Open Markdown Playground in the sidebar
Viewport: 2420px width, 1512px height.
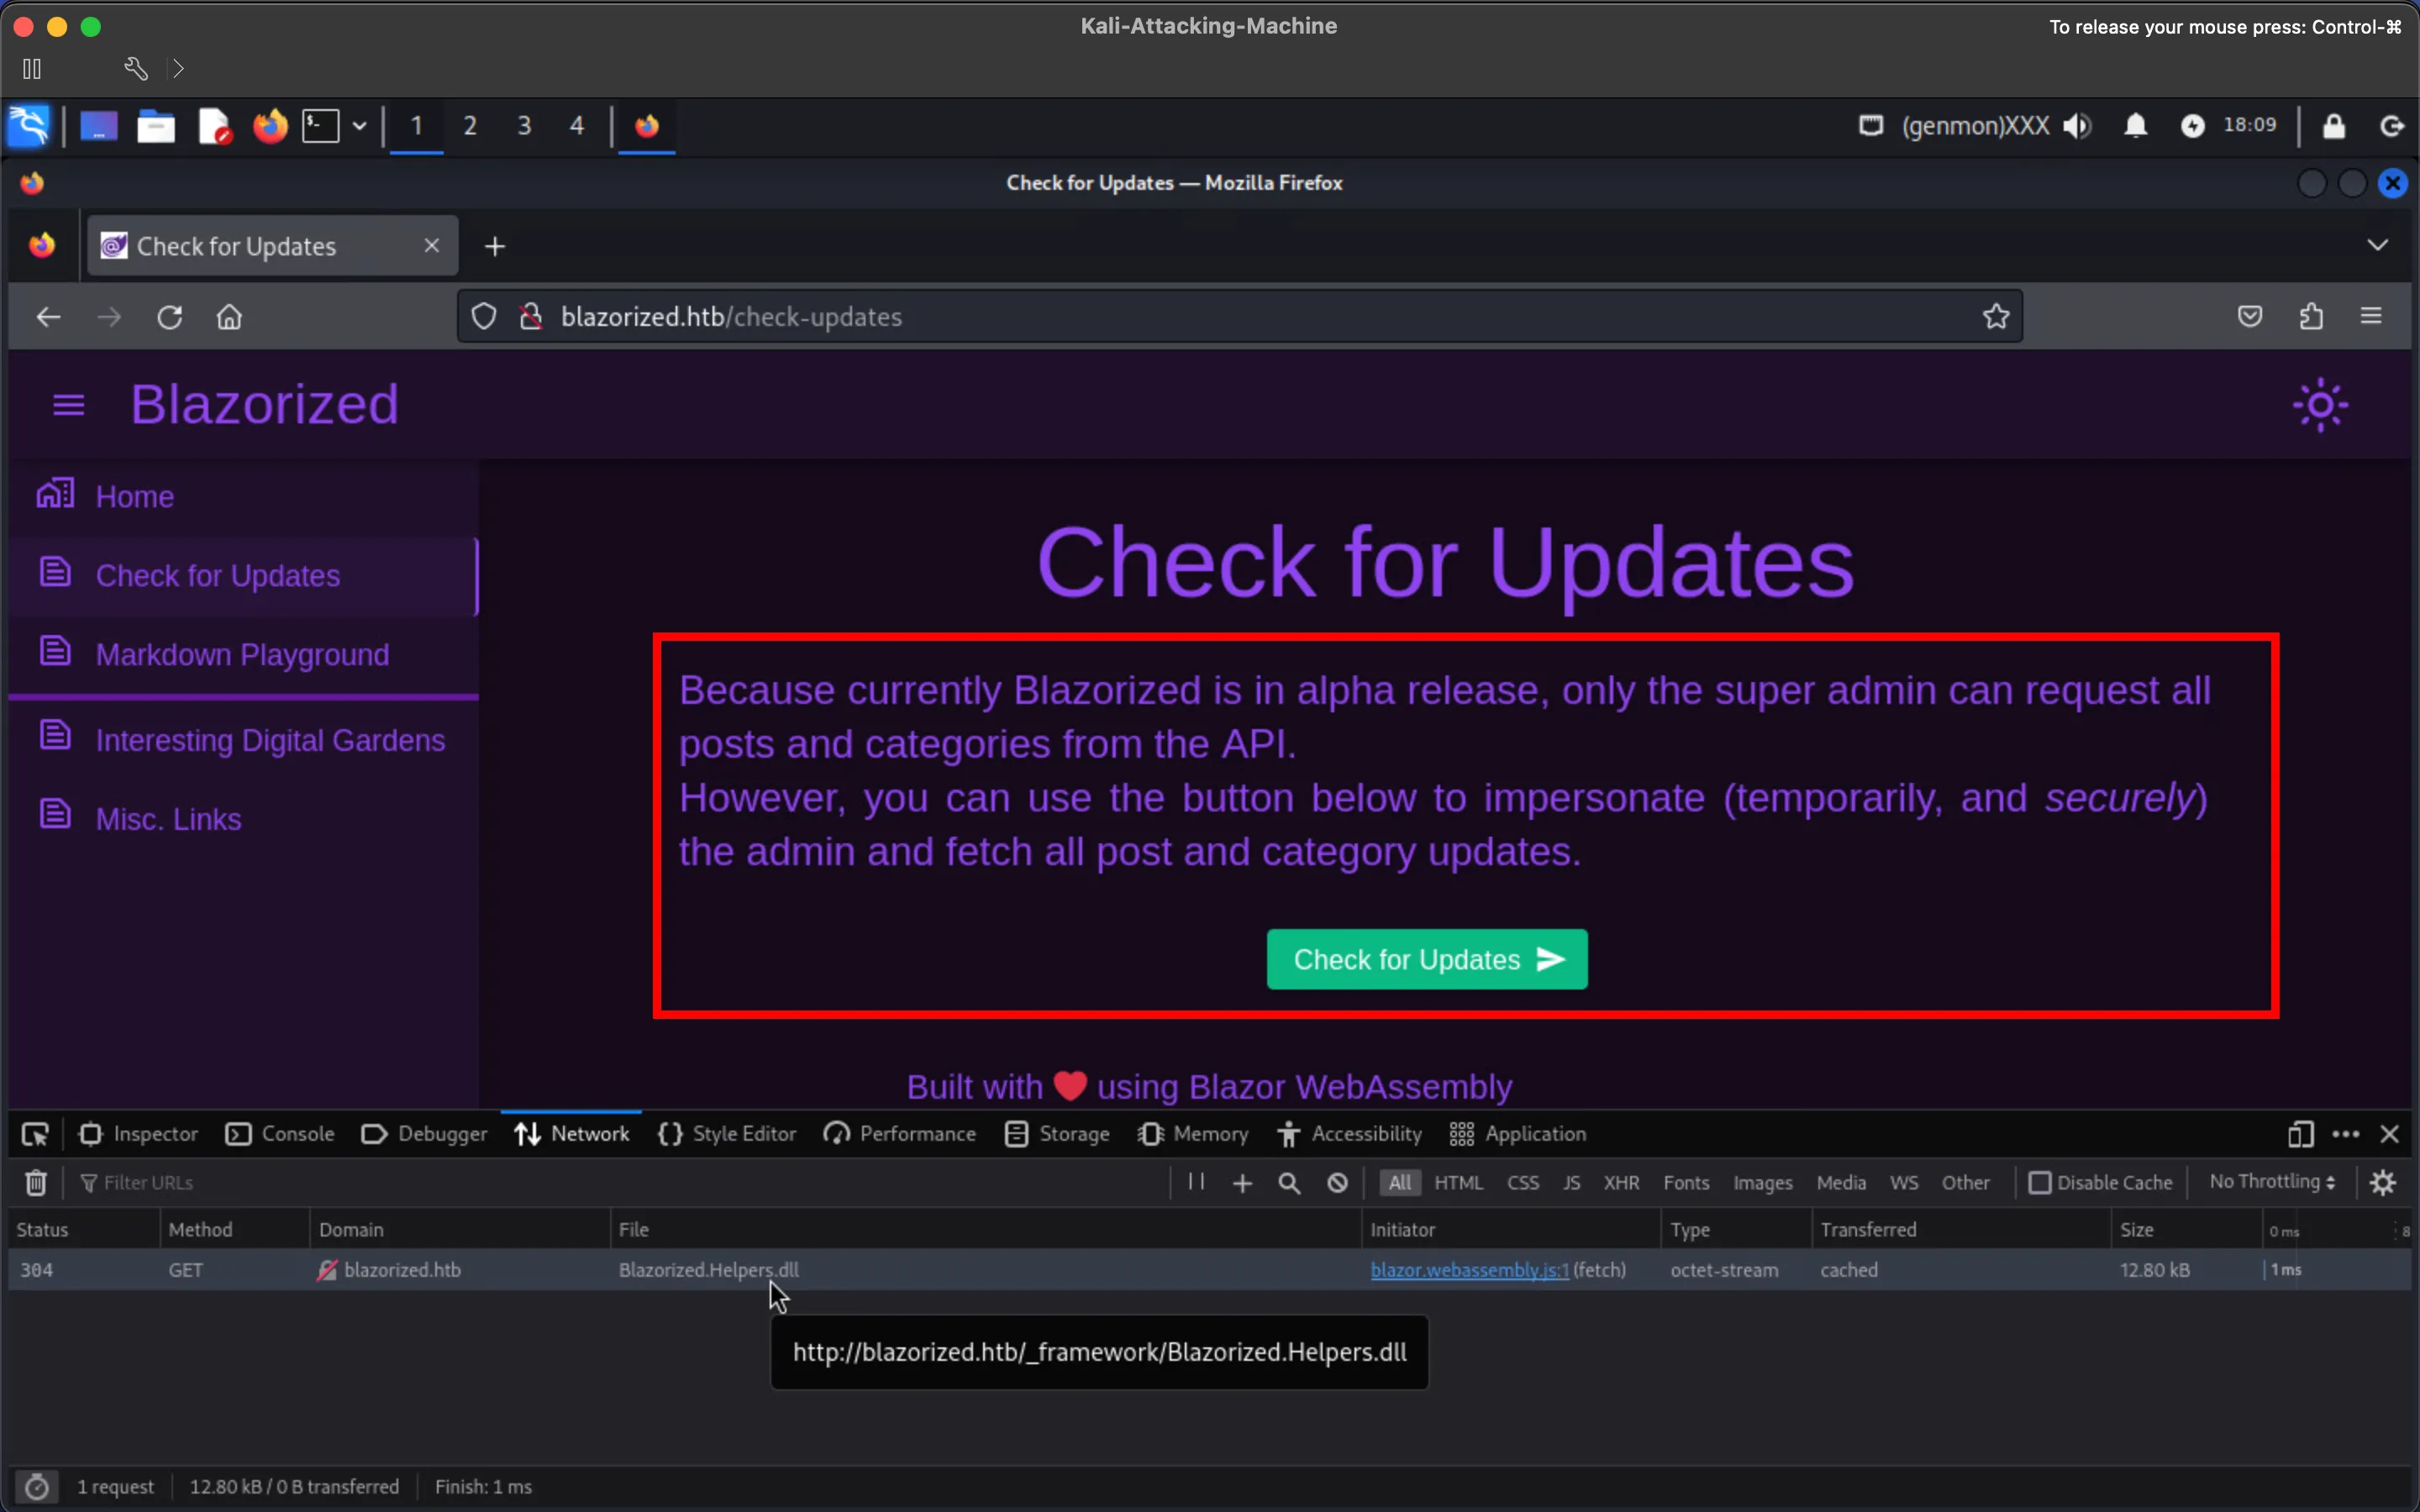pos(243,654)
